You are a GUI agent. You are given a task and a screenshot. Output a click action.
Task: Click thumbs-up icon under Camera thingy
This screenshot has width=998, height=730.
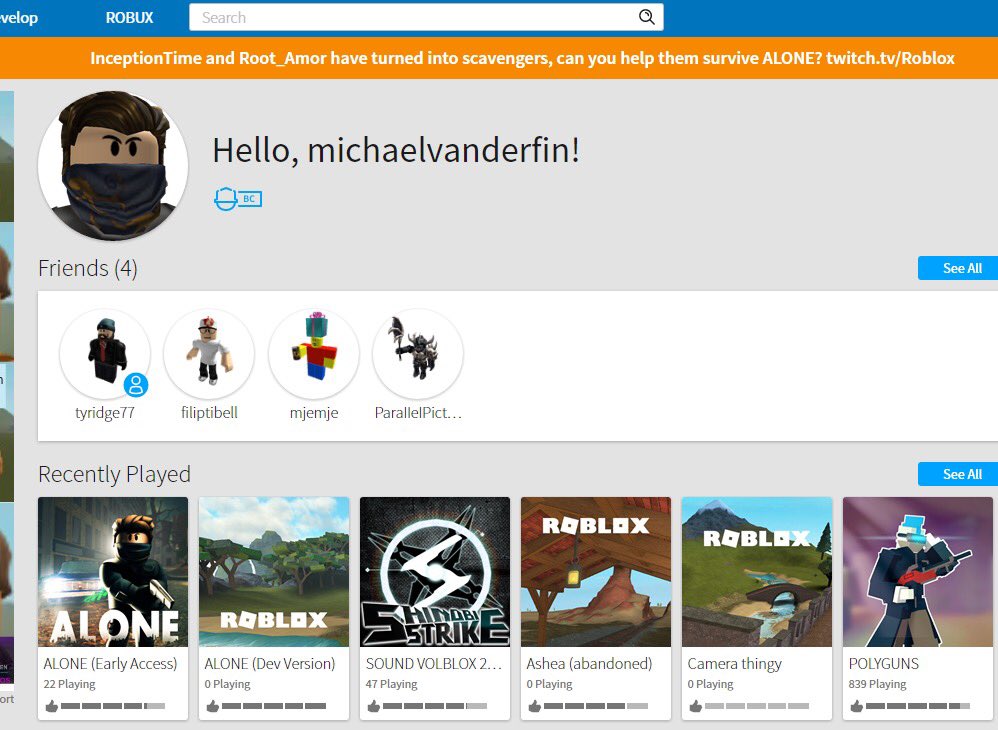pos(696,706)
